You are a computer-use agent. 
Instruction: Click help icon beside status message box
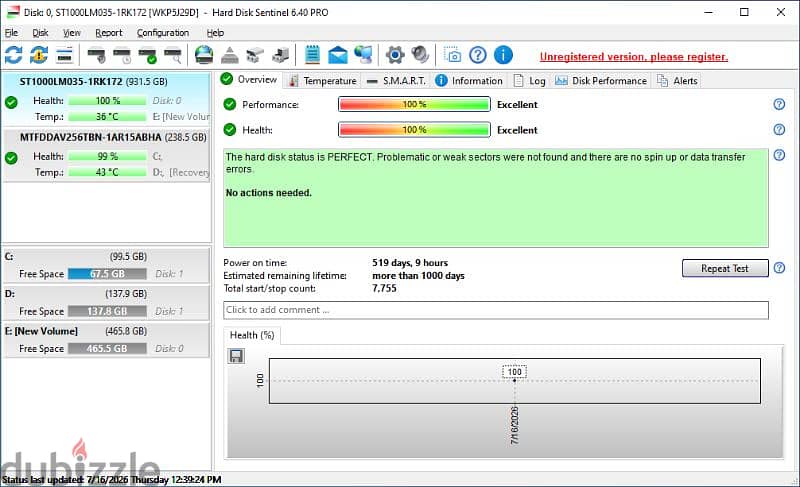pyautogui.click(x=779, y=155)
